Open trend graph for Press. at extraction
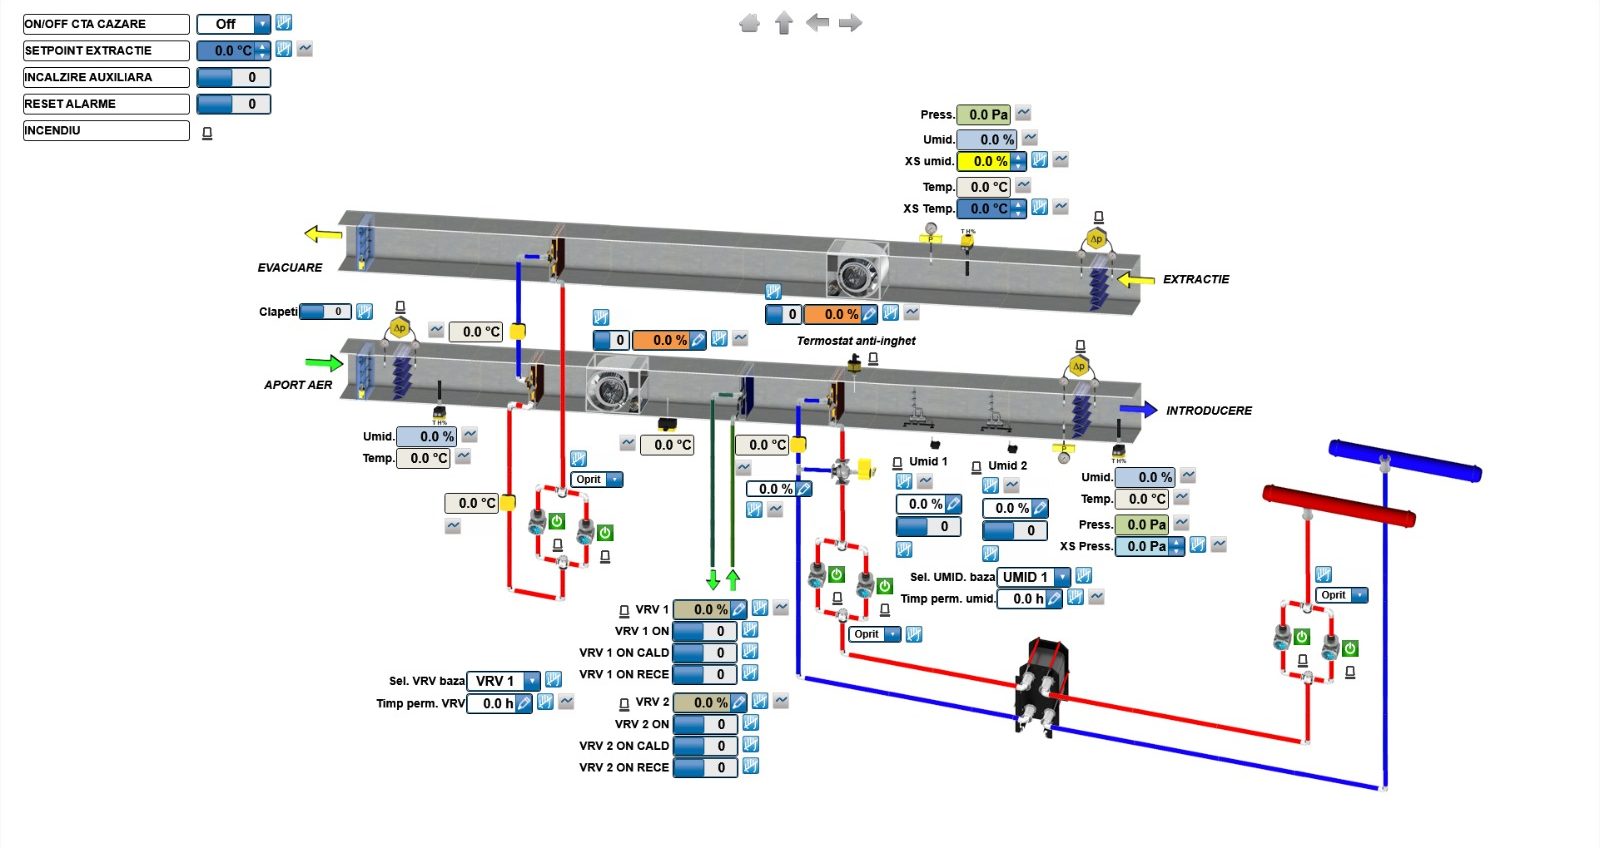This screenshot has width=1600, height=848. coord(1023,114)
